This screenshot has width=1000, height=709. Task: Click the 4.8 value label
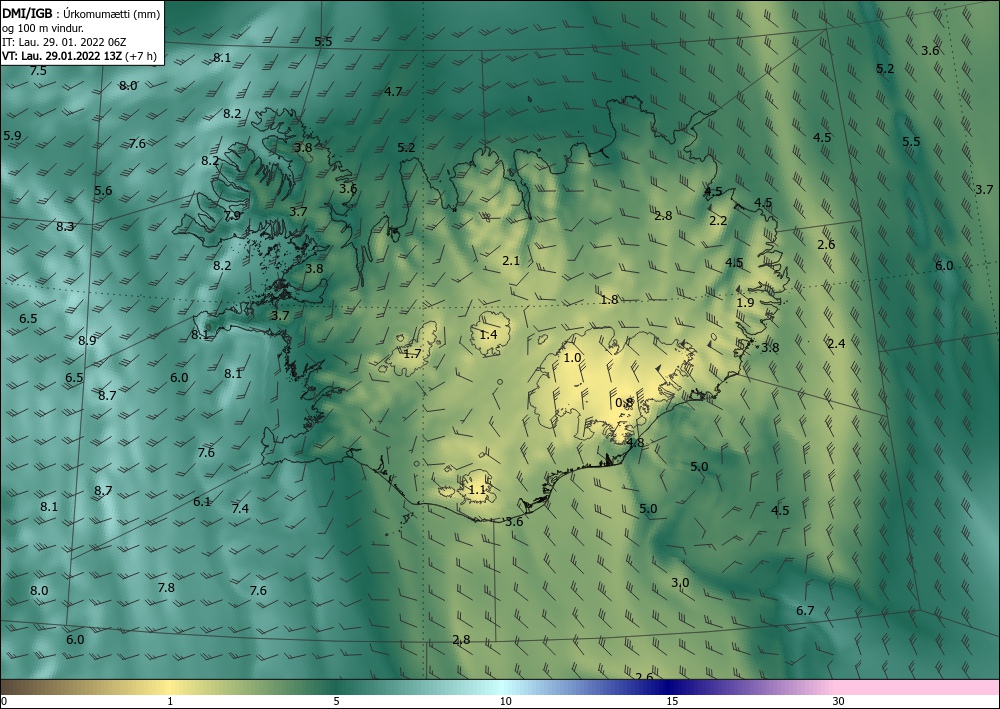click(635, 442)
